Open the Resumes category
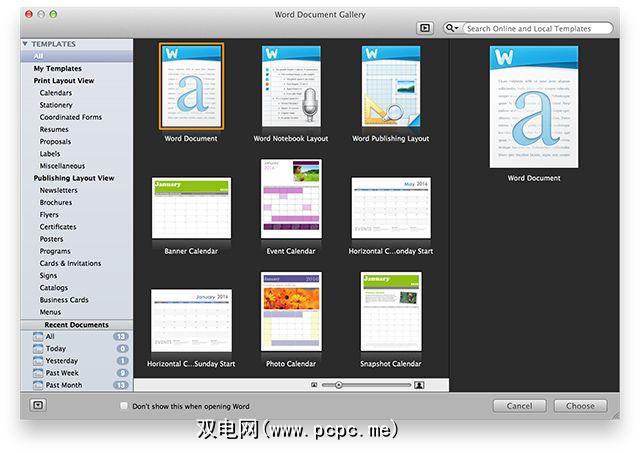This screenshot has width=640, height=453. [54, 129]
